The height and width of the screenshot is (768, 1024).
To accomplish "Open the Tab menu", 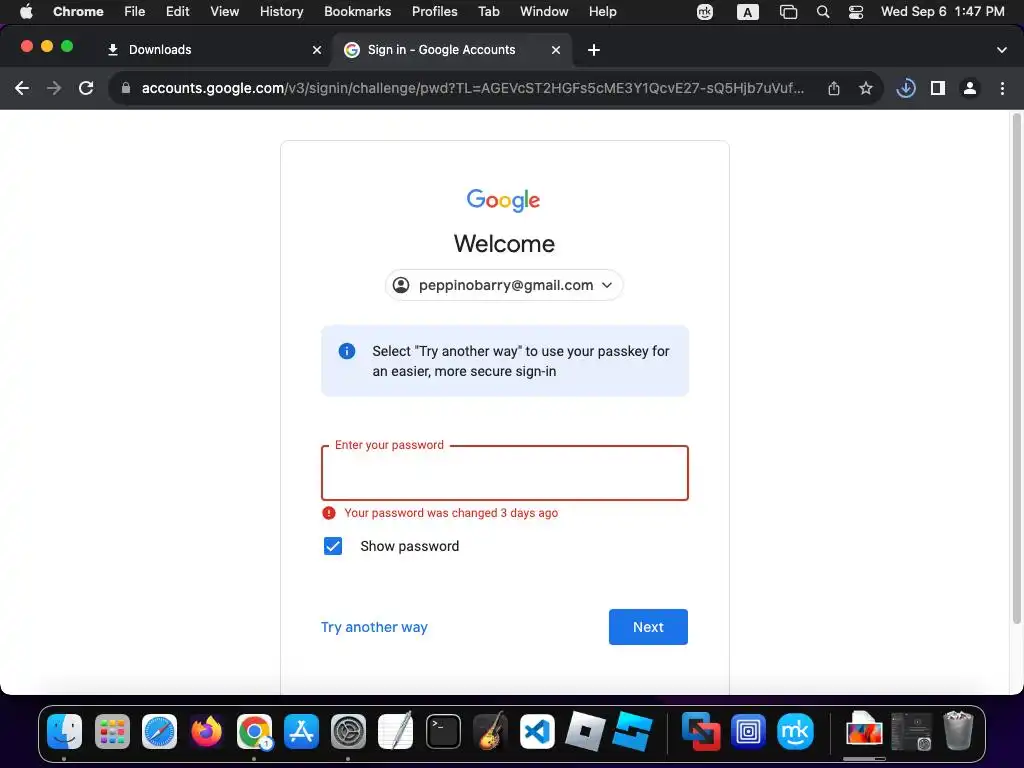I will 488,11.
